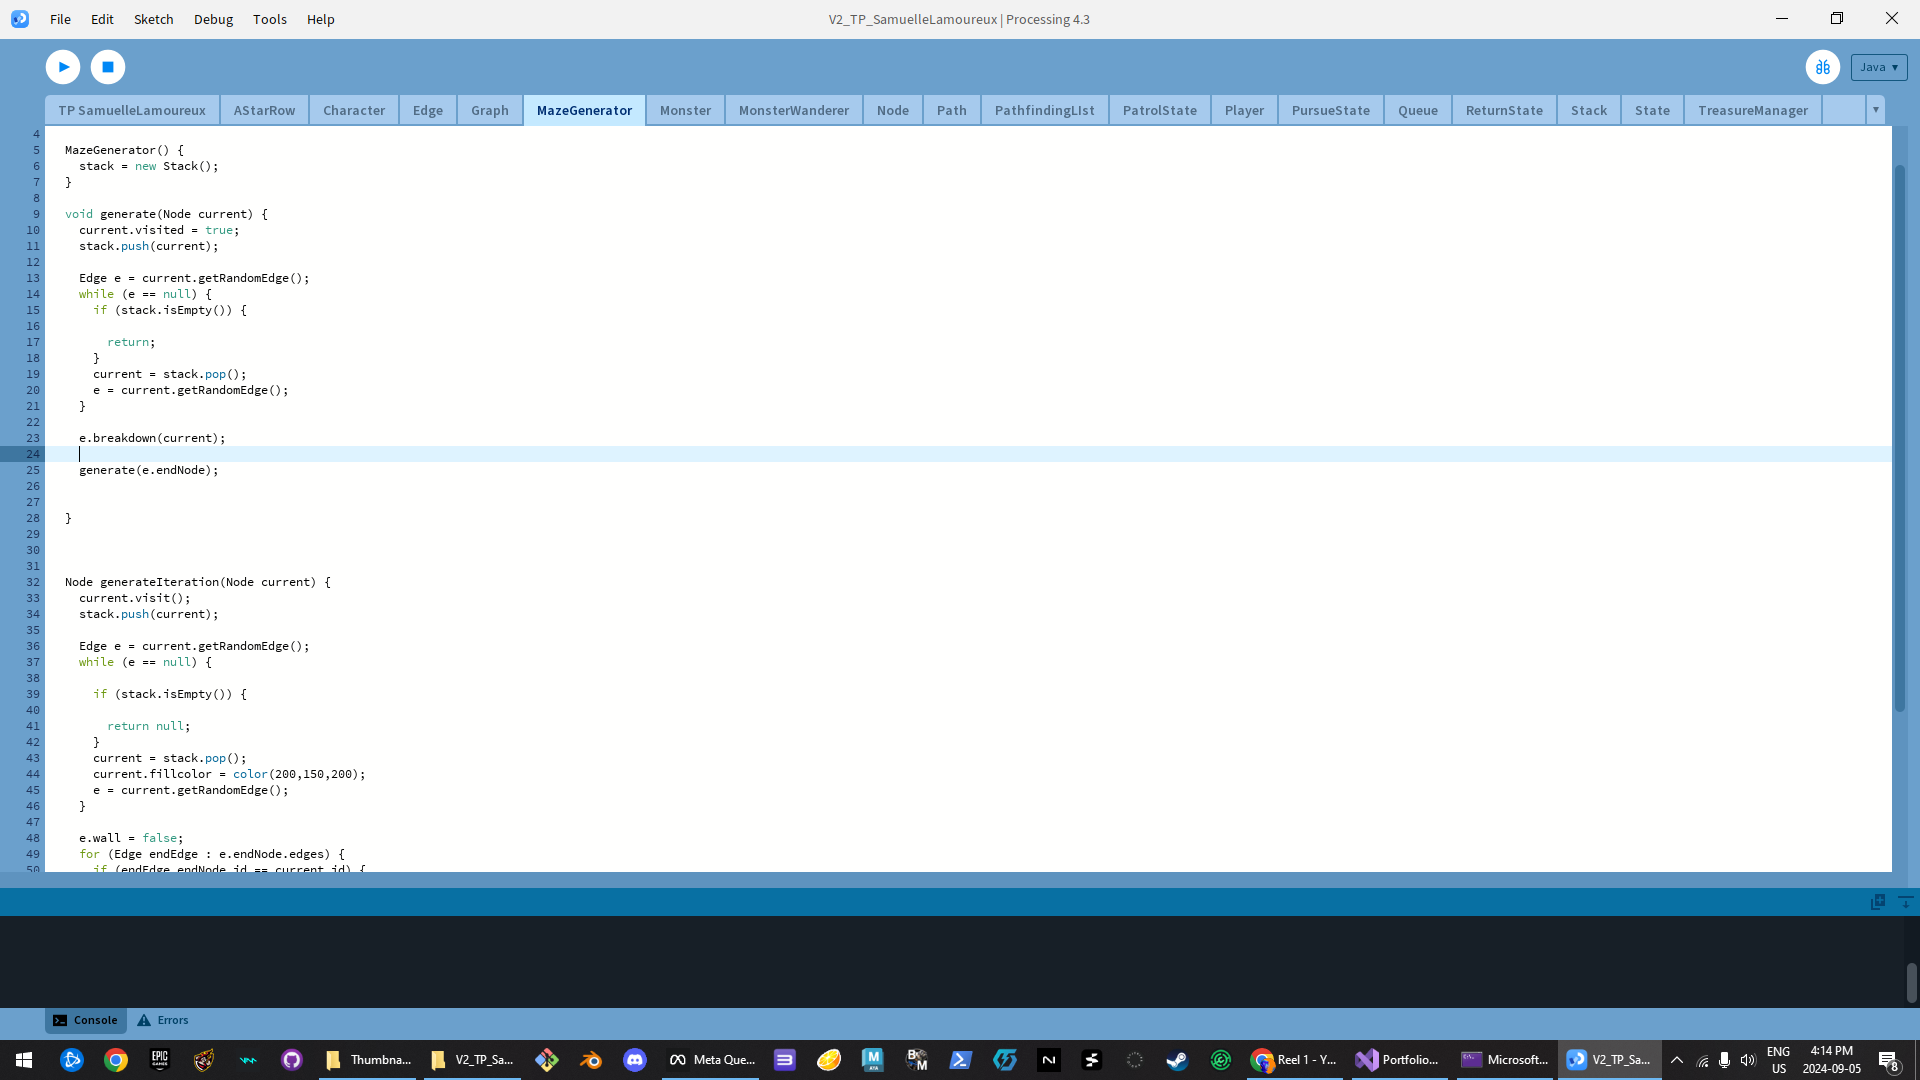Switch to the Monster tab
1920x1080 pixels.
[685, 110]
